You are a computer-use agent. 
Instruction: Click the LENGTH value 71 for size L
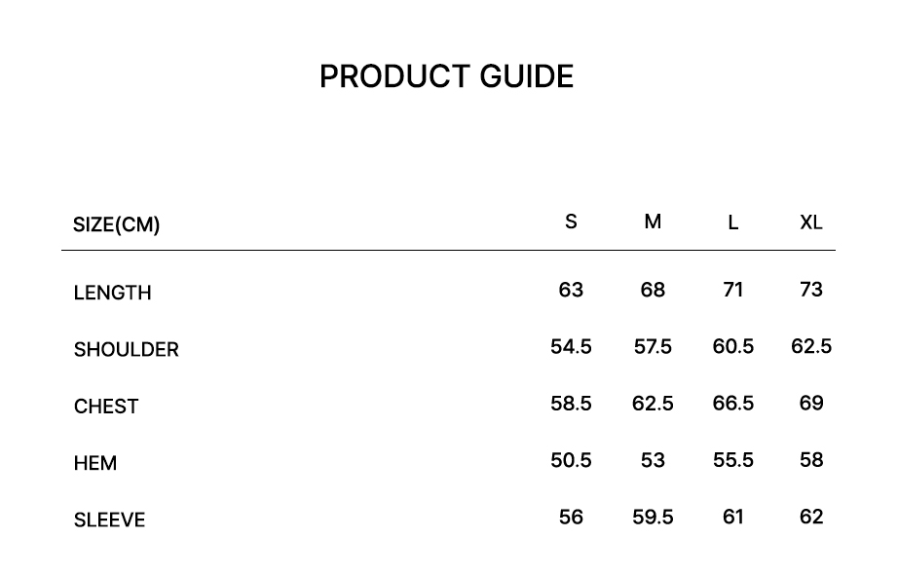pos(733,290)
